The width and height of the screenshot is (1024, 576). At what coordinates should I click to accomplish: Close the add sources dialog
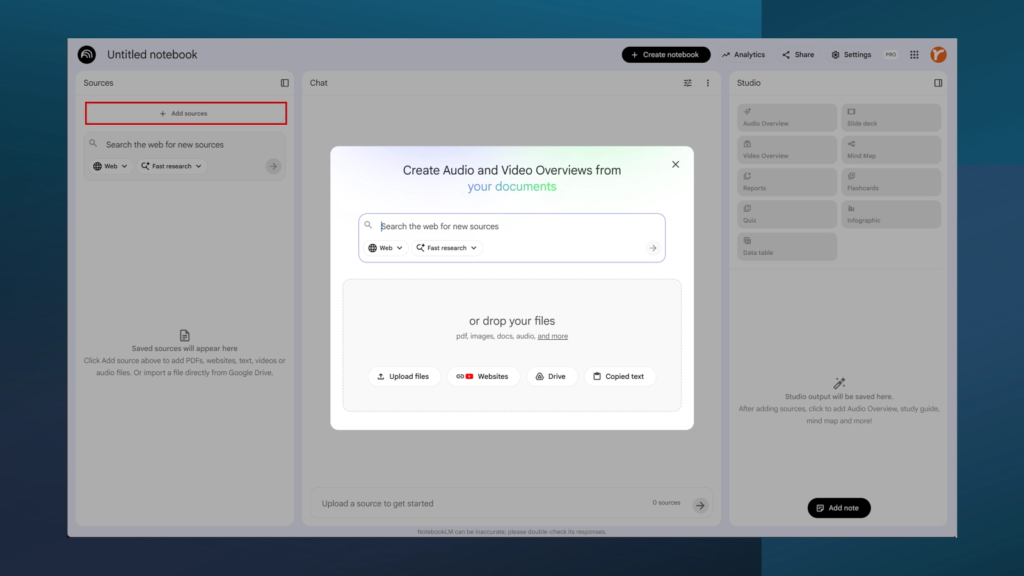675,164
